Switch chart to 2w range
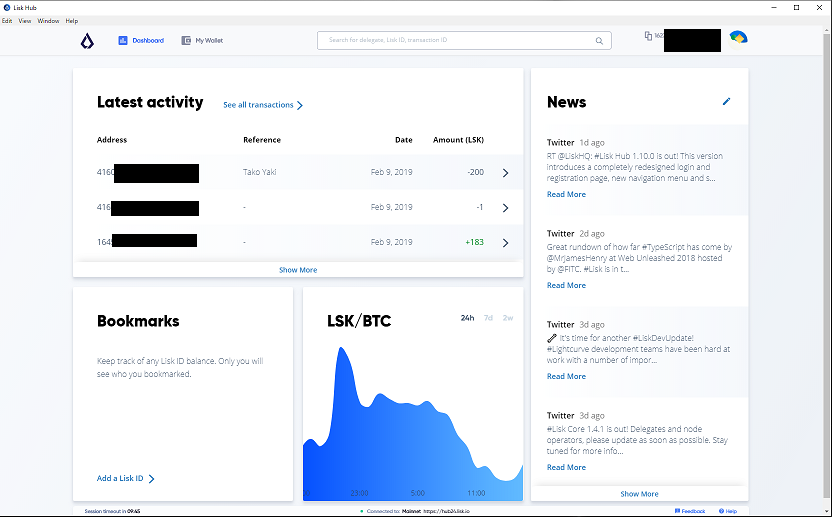Viewport: 832px width, 517px height. [x=508, y=318]
